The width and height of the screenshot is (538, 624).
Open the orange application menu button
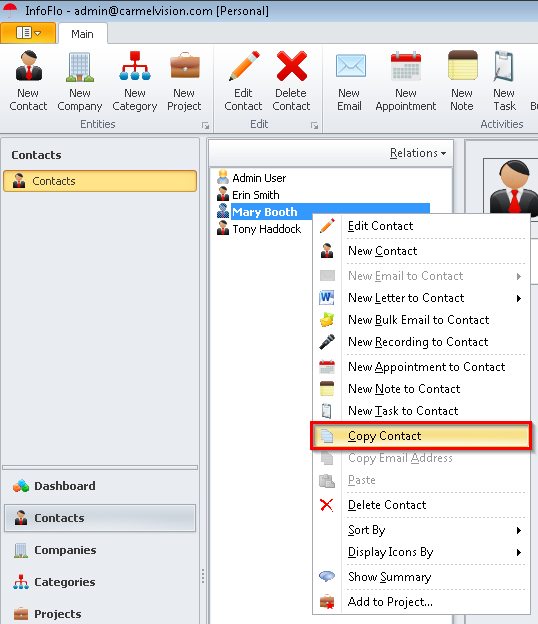(28, 33)
